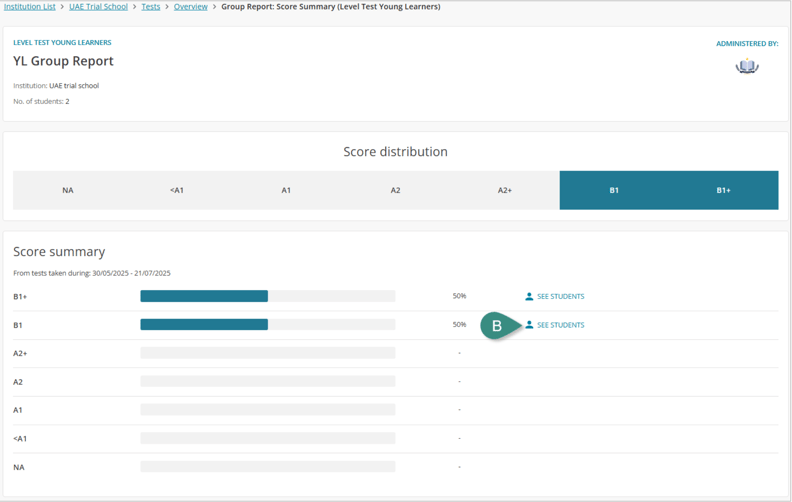Click the person icon beside B1+ row
The height and width of the screenshot is (502, 792).
(529, 297)
